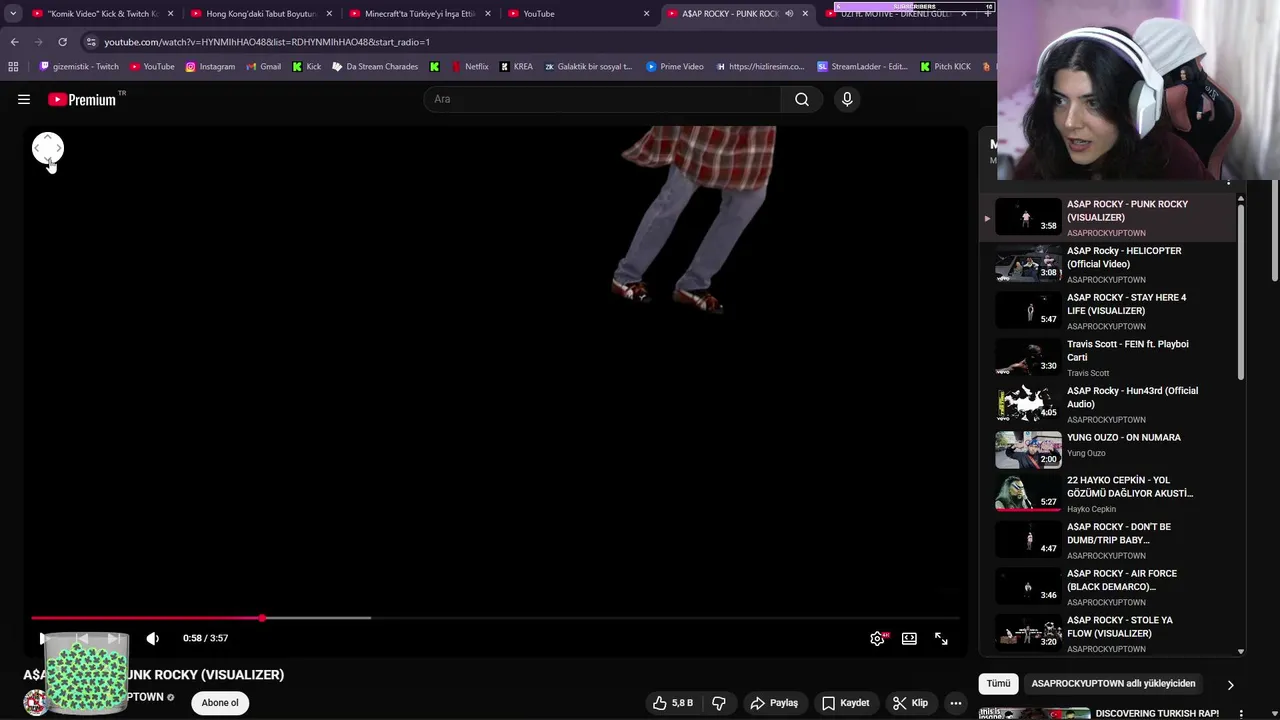Play 'DON'T BE DUMB/TRIP BABY' playlist item
Image resolution: width=1280 pixels, height=720 pixels.
tap(1110, 540)
